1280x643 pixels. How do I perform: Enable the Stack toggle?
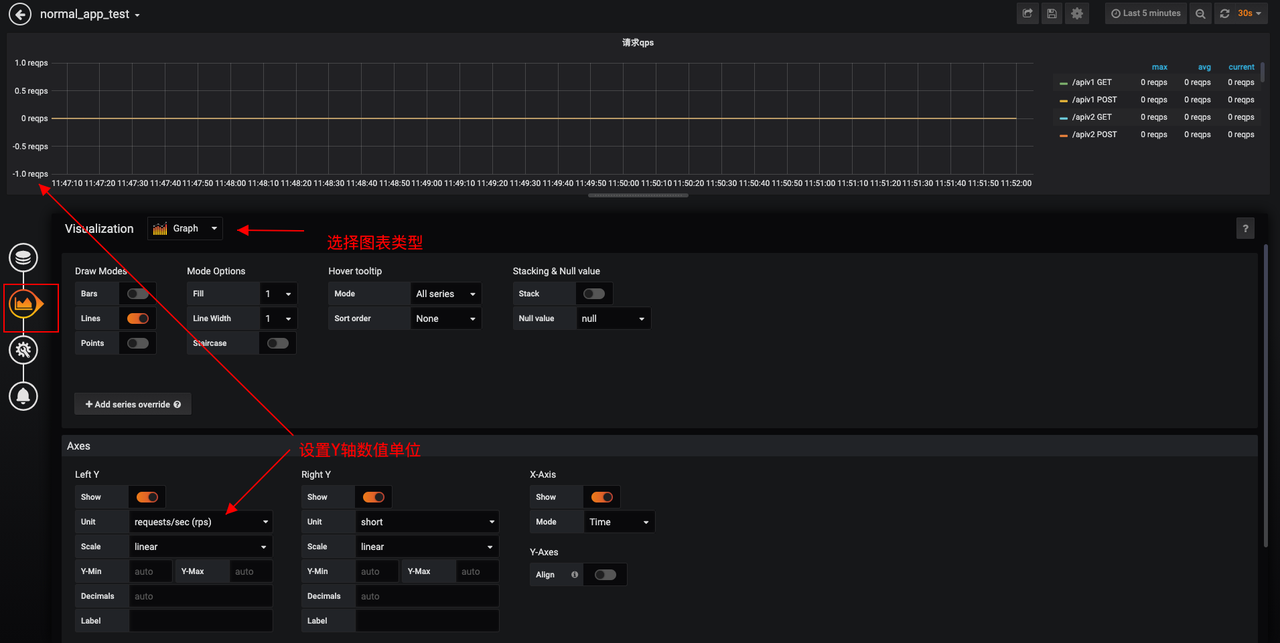point(594,294)
